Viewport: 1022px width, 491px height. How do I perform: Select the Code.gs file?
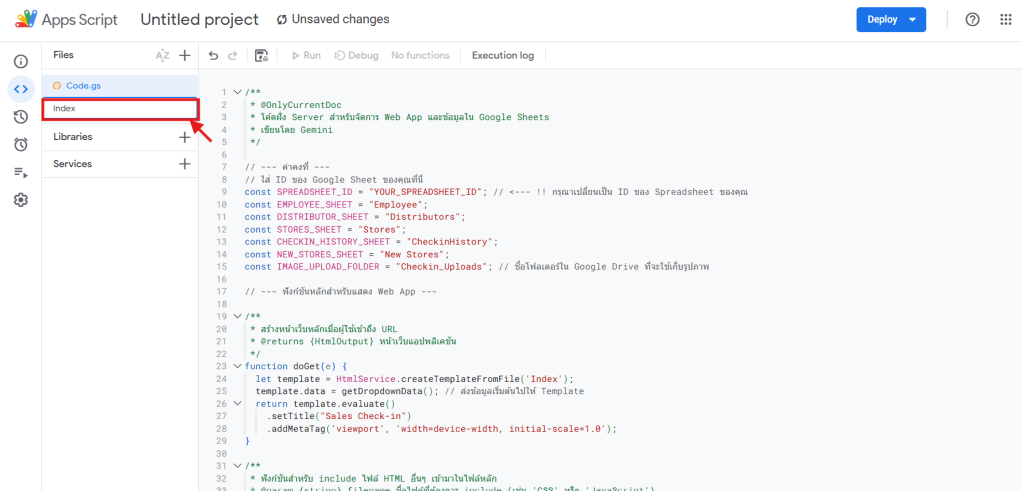83,86
